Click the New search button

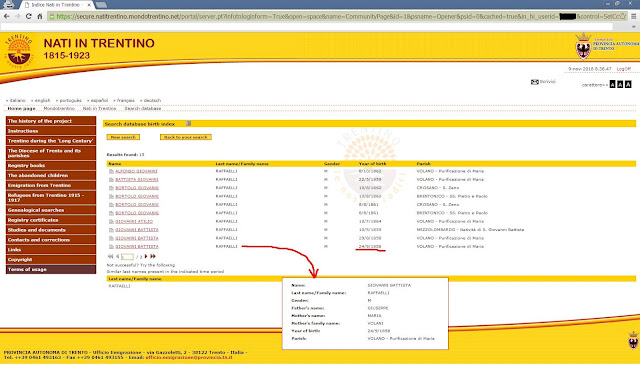[123, 137]
